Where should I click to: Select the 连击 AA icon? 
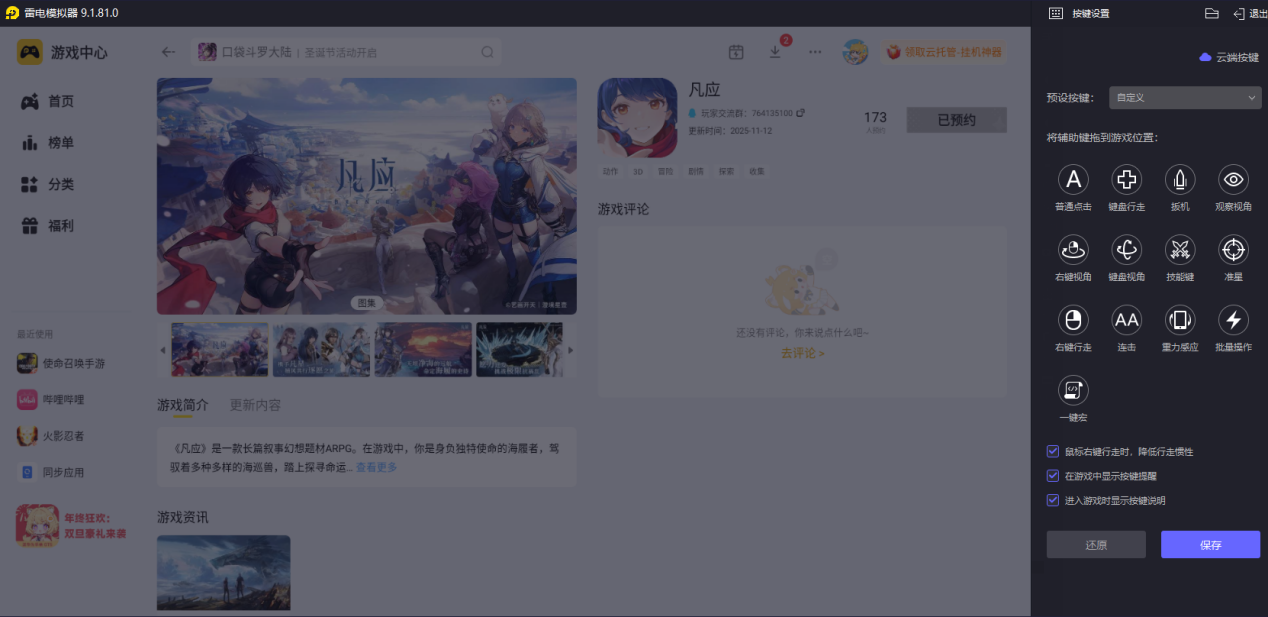point(1127,320)
